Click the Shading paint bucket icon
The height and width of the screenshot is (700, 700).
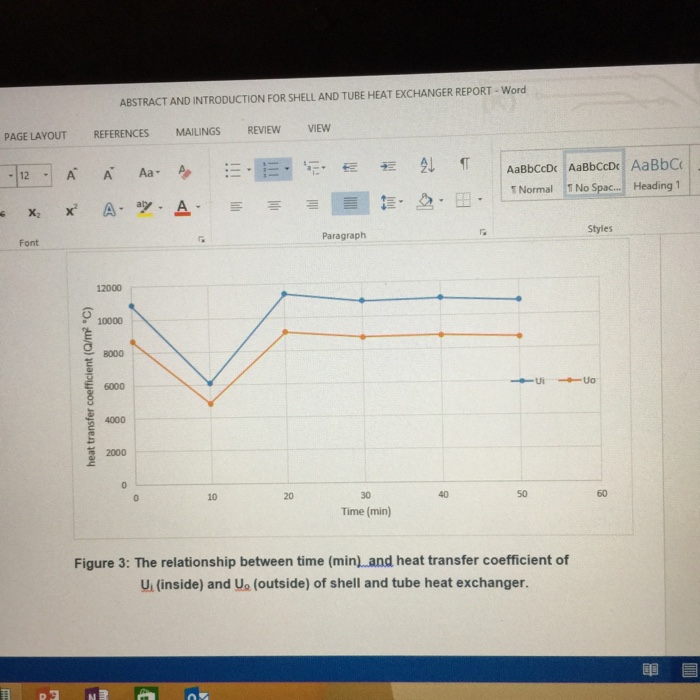(x=425, y=201)
